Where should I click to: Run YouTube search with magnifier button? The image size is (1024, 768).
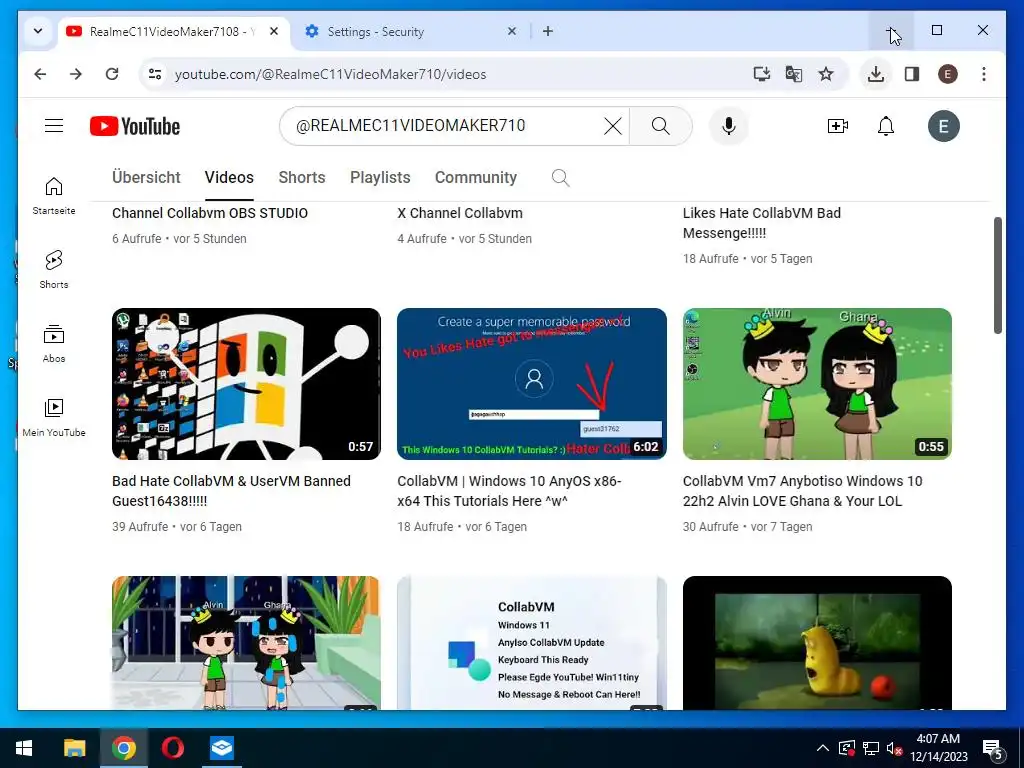point(661,126)
